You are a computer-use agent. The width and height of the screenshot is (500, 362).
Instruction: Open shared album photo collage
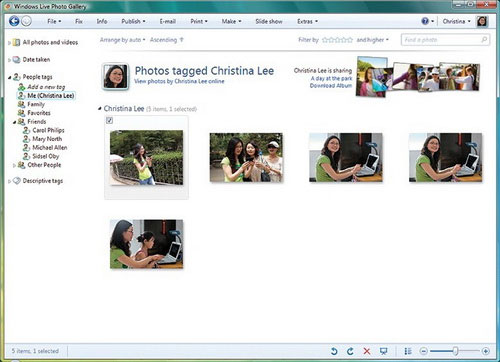(x=418, y=77)
